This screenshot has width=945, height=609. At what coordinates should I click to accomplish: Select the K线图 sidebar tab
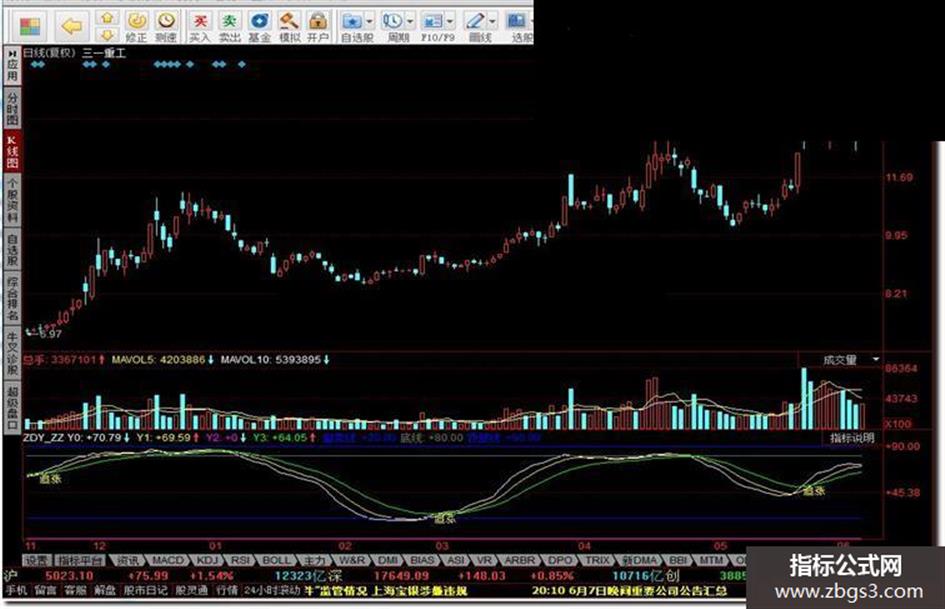[x=12, y=151]
